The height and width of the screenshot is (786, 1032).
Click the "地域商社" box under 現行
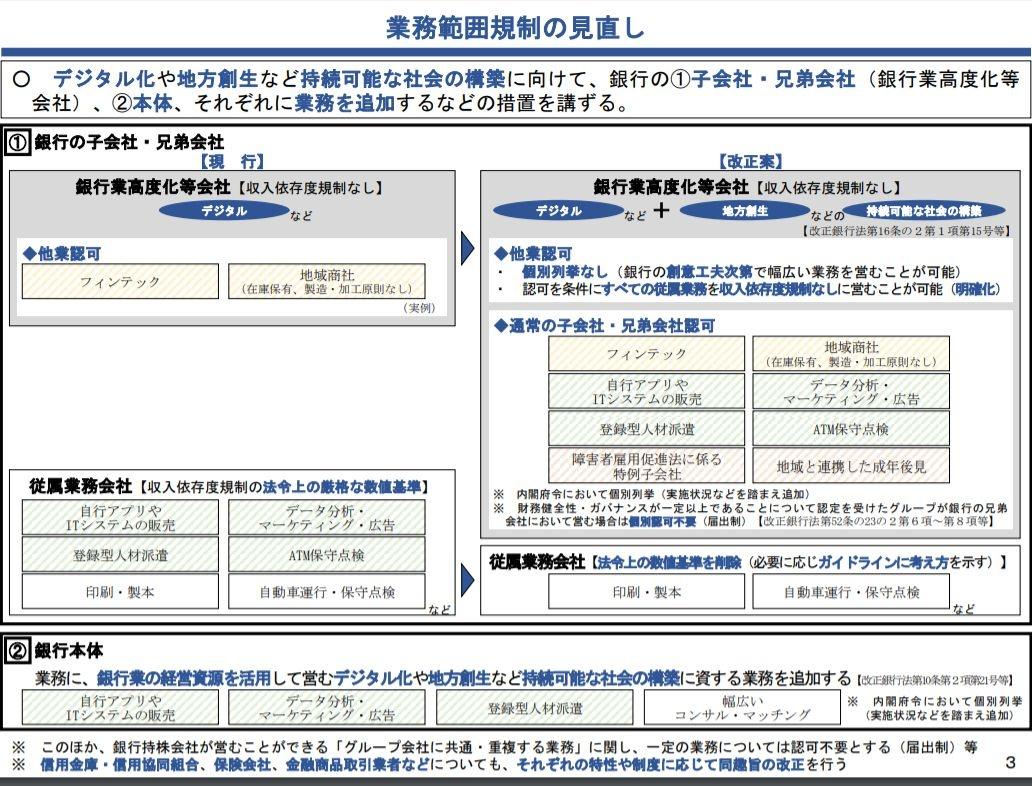coord(326,282)
